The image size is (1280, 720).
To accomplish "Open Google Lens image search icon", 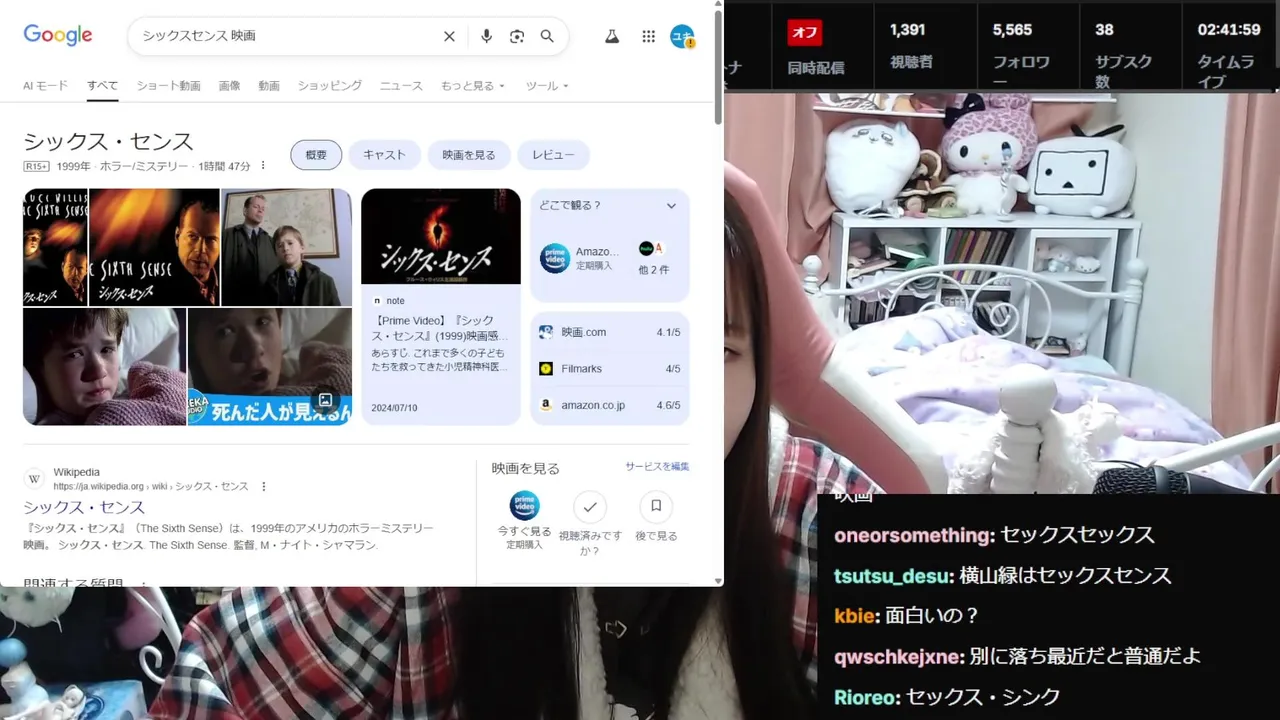I will pos(517,36).
